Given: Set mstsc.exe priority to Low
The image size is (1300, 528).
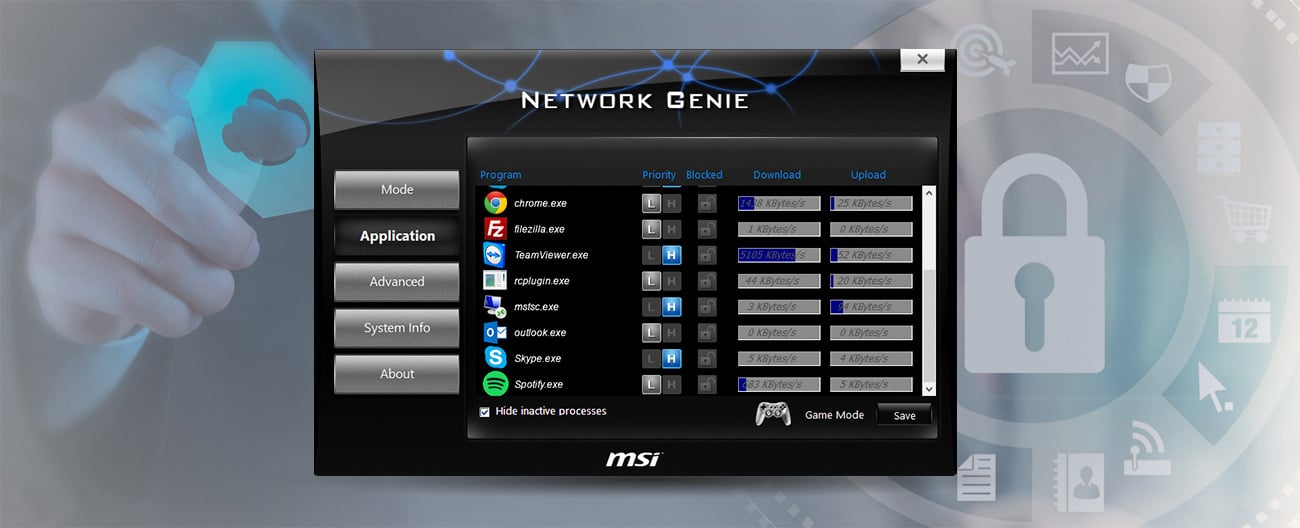Looking at the screenshot, I should 651,307.
